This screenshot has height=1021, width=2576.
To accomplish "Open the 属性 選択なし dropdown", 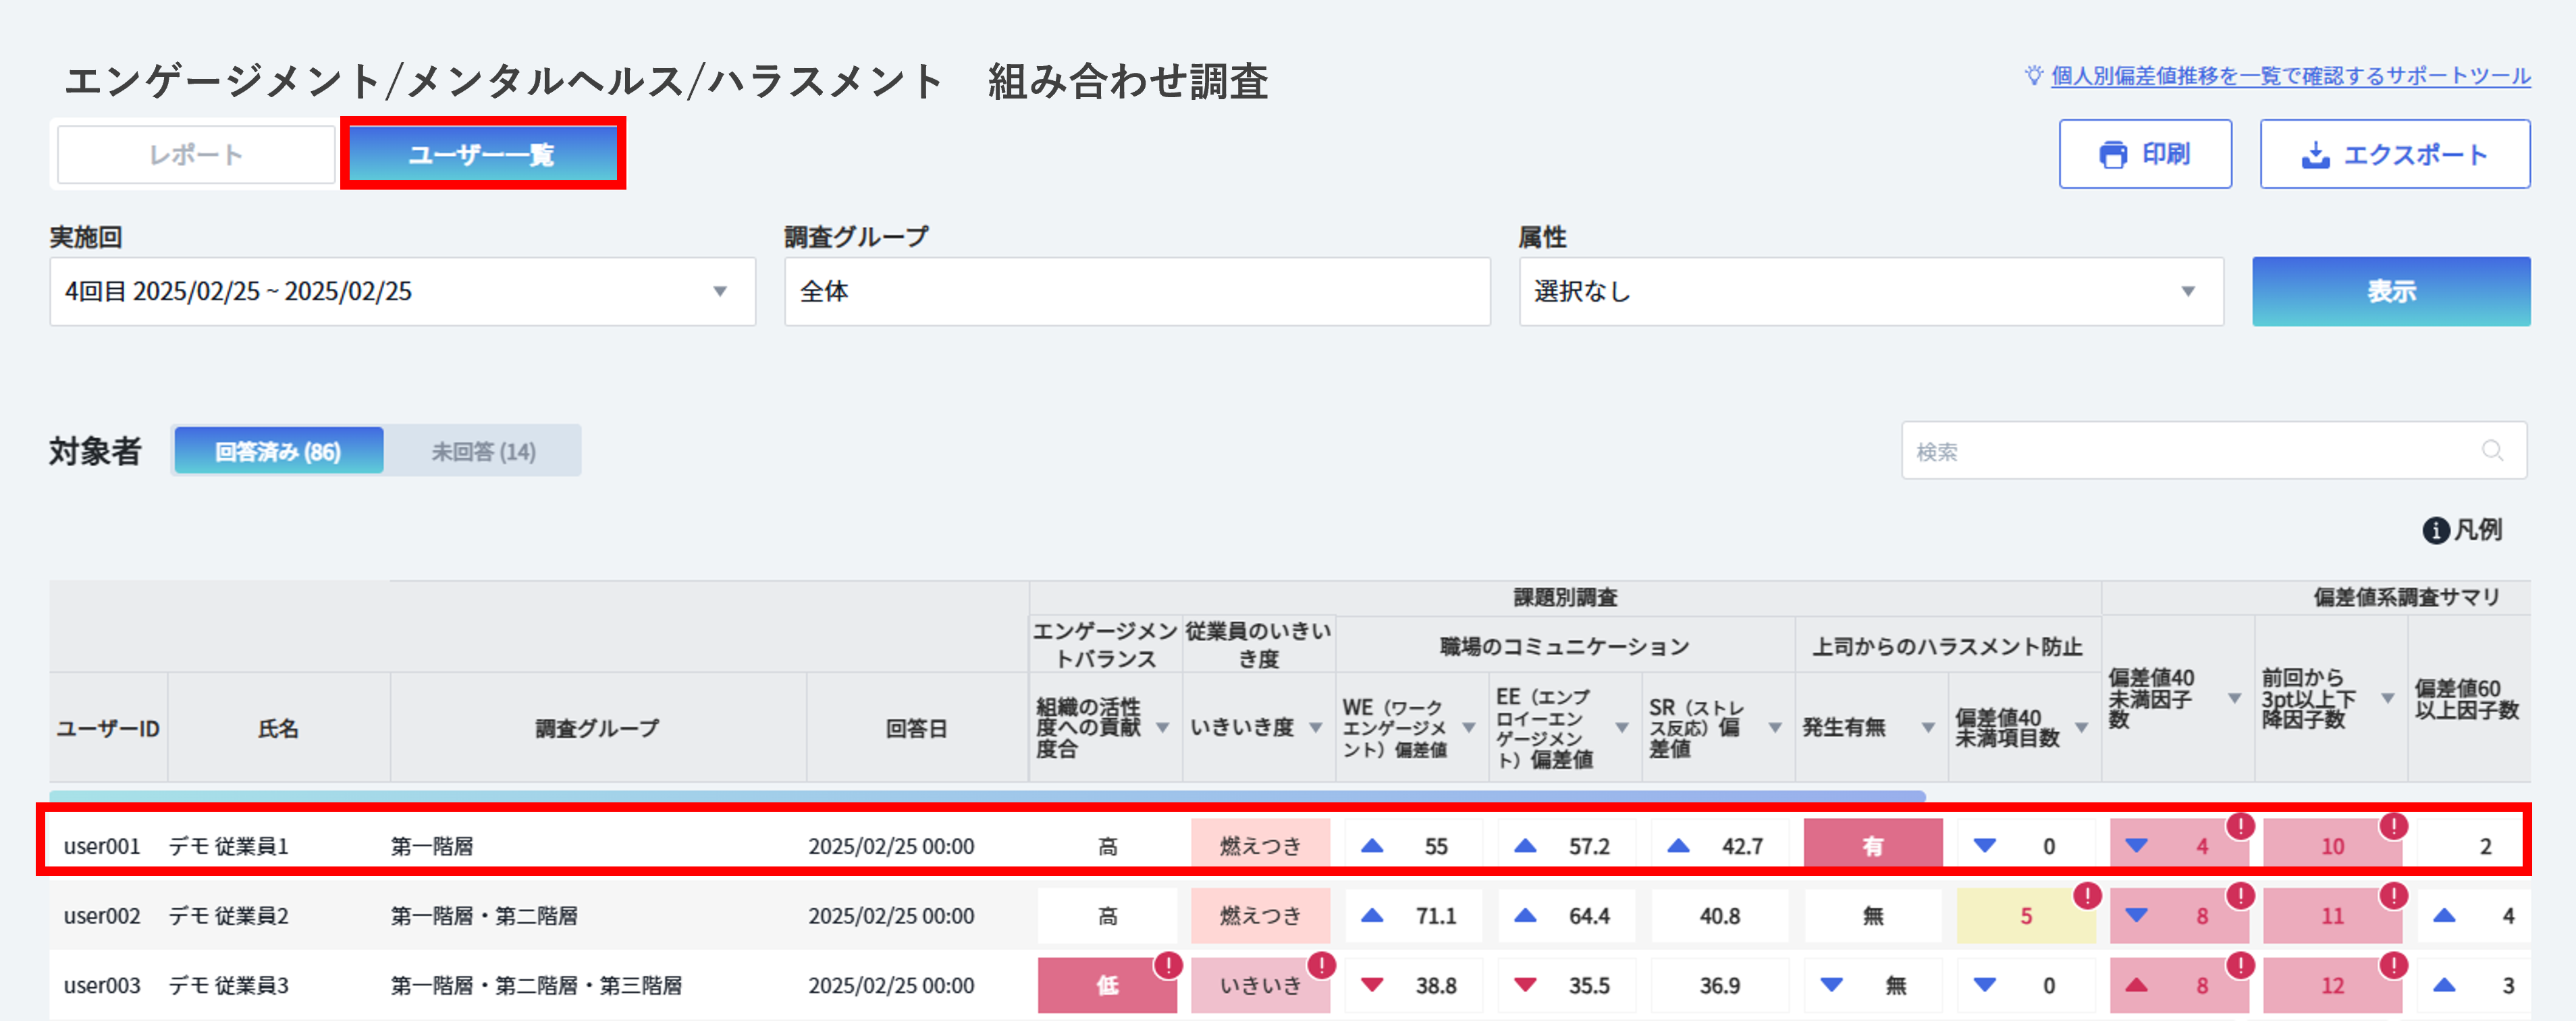I will click(1871, 291).
